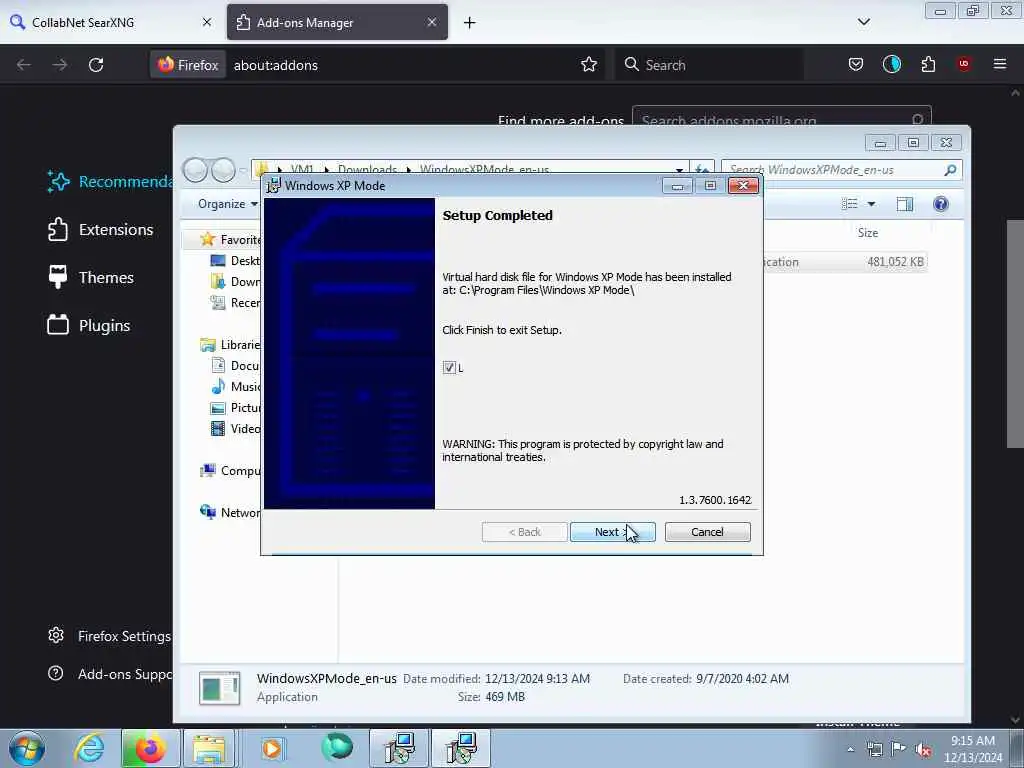Select Recent Places in Explorer pane

coord(235,302)
